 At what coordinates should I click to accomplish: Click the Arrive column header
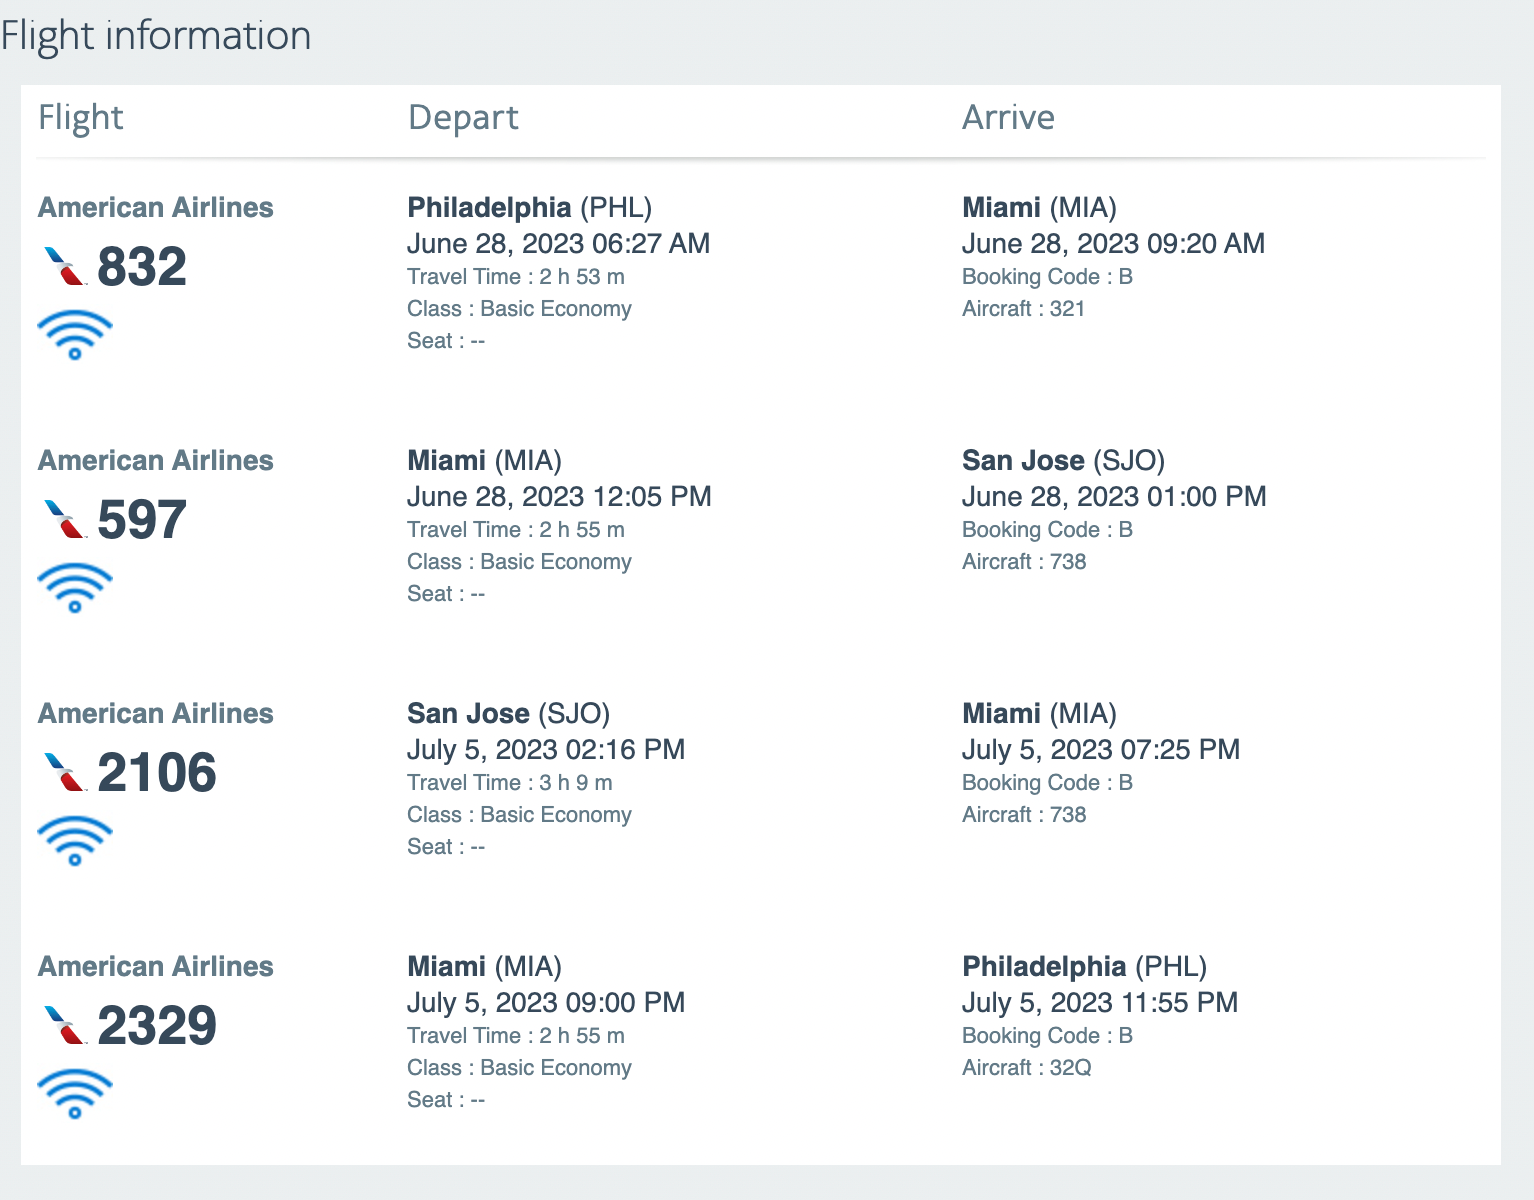(x=1008, y=118)
